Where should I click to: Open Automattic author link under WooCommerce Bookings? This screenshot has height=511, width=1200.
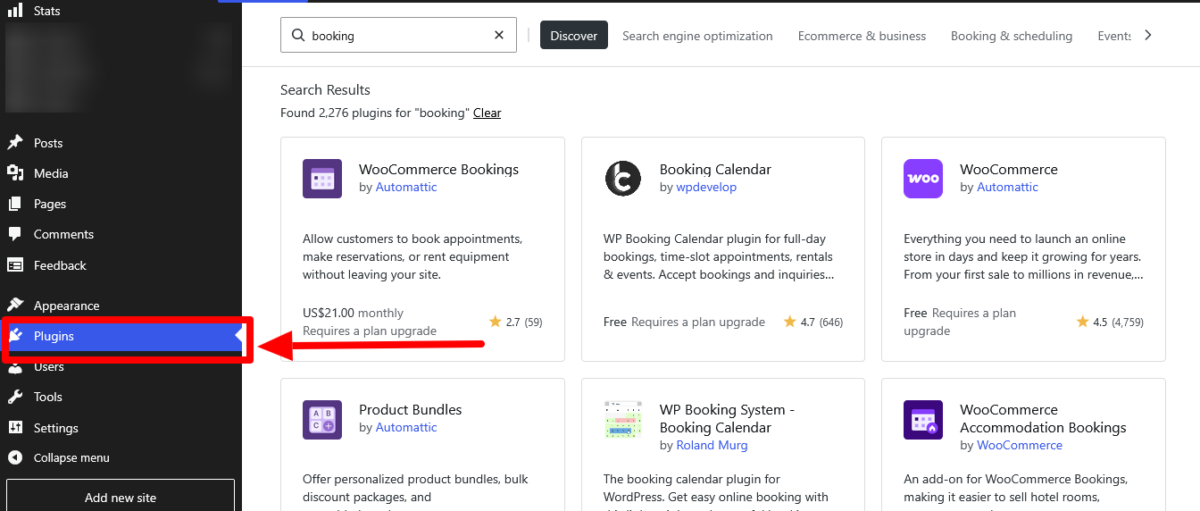point(406,187)
